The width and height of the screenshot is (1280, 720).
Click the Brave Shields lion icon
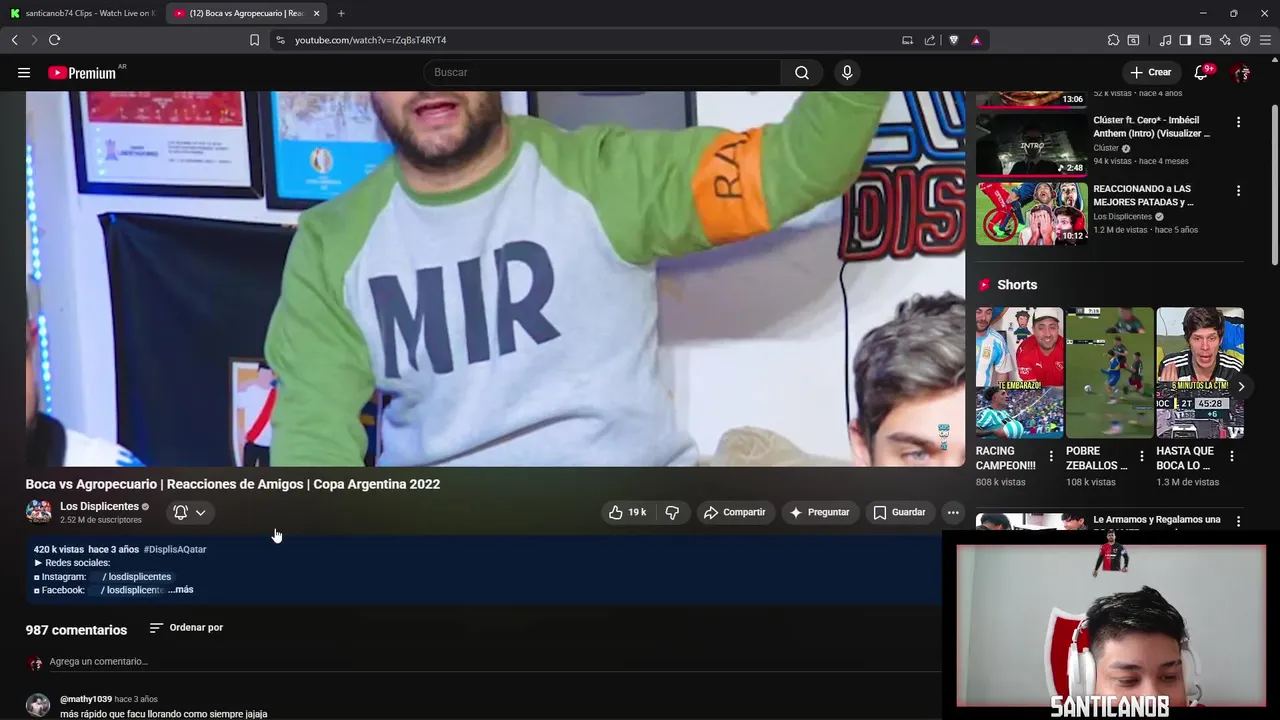[x=954, y=40]
